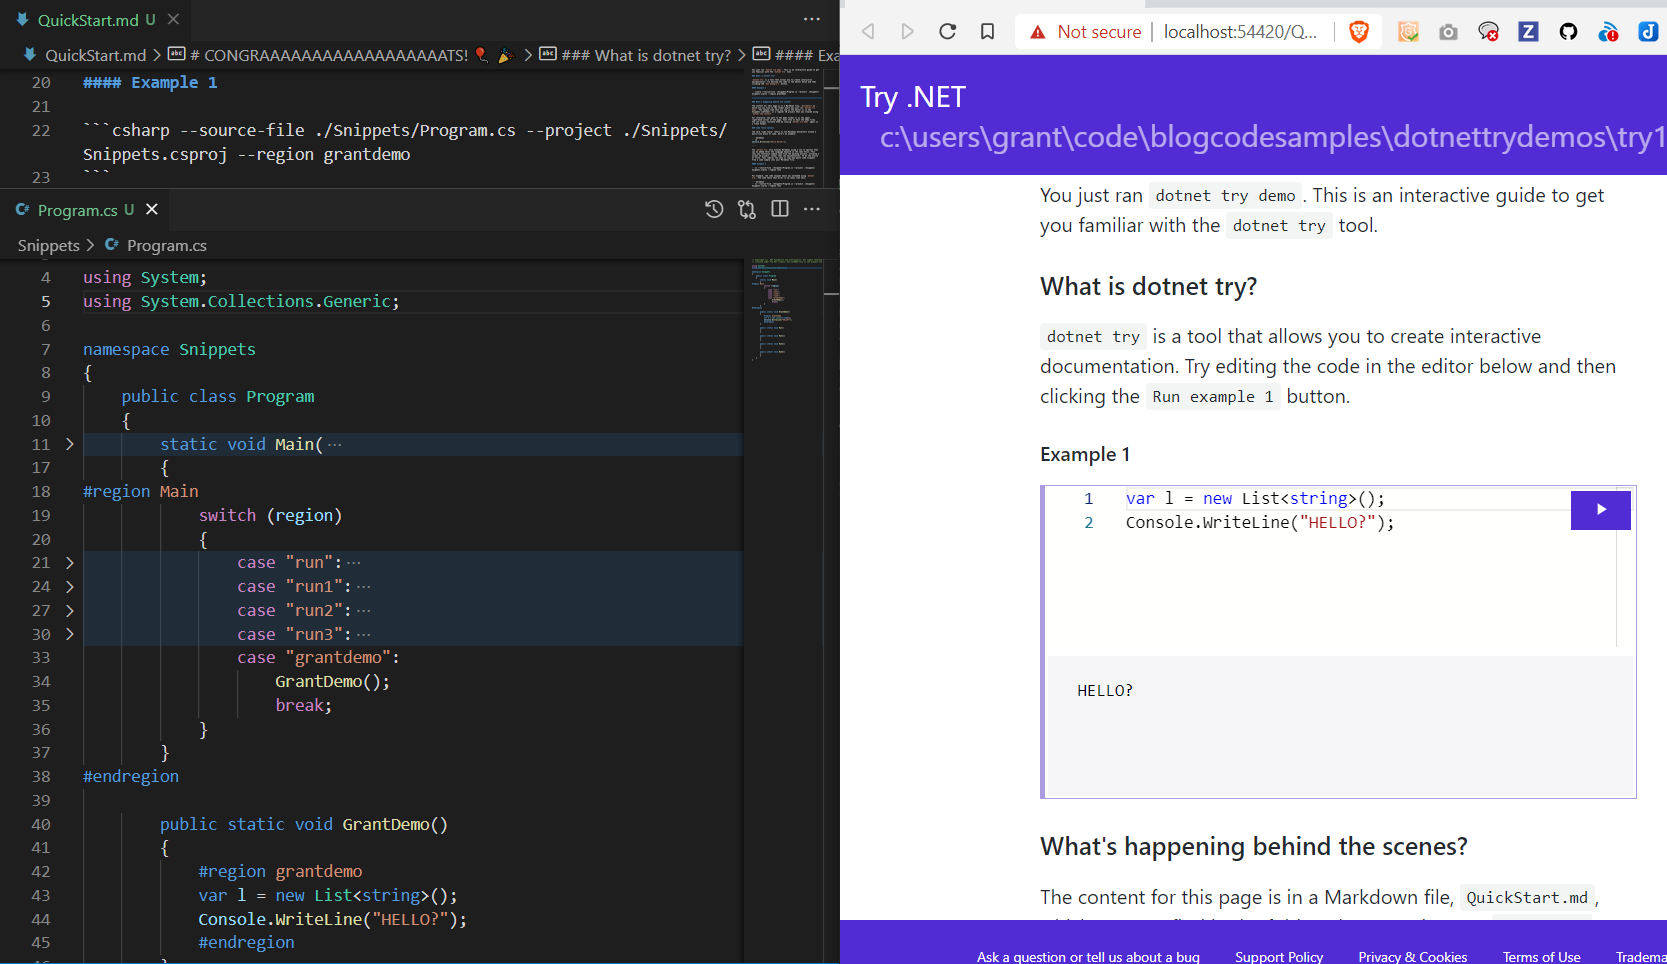Click the QuickStart.md minimap
The height and width of the screenshot is (964, 1667).
[787, 128]
